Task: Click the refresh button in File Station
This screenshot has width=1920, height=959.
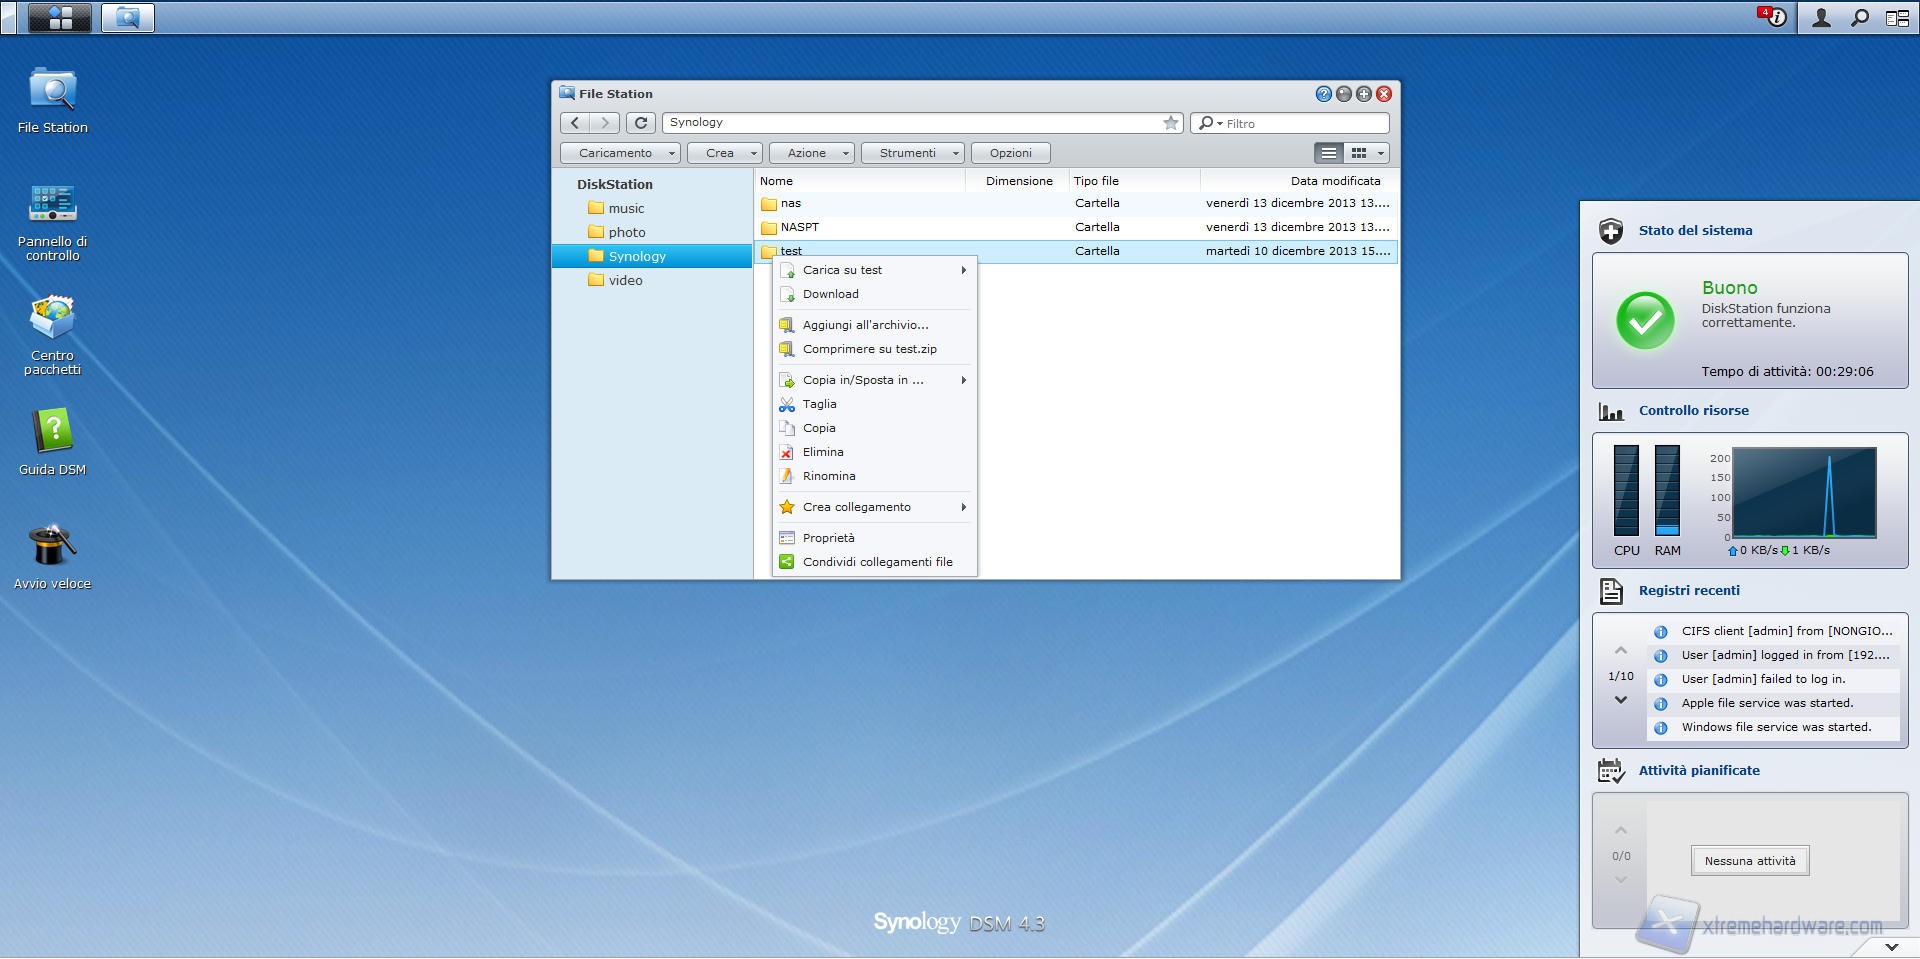Action: tap(641, 123)
